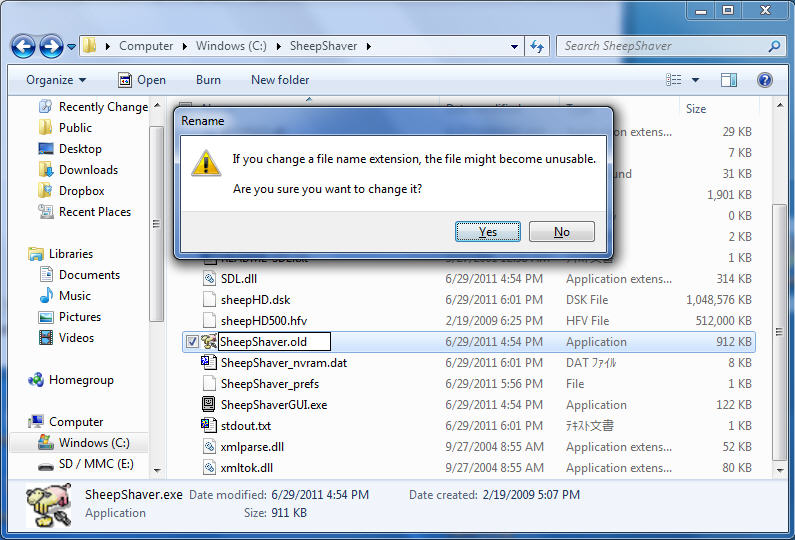Screen dimensions: 795x540
Task: Open Public folder in navigation pane
Action: (x=65, y=128)
